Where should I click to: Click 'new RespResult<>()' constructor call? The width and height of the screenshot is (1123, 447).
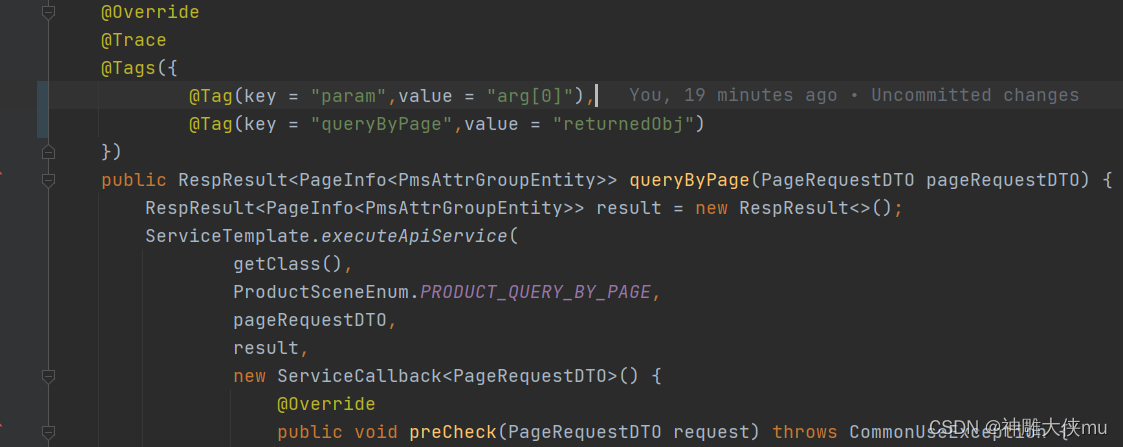[794, 208]
